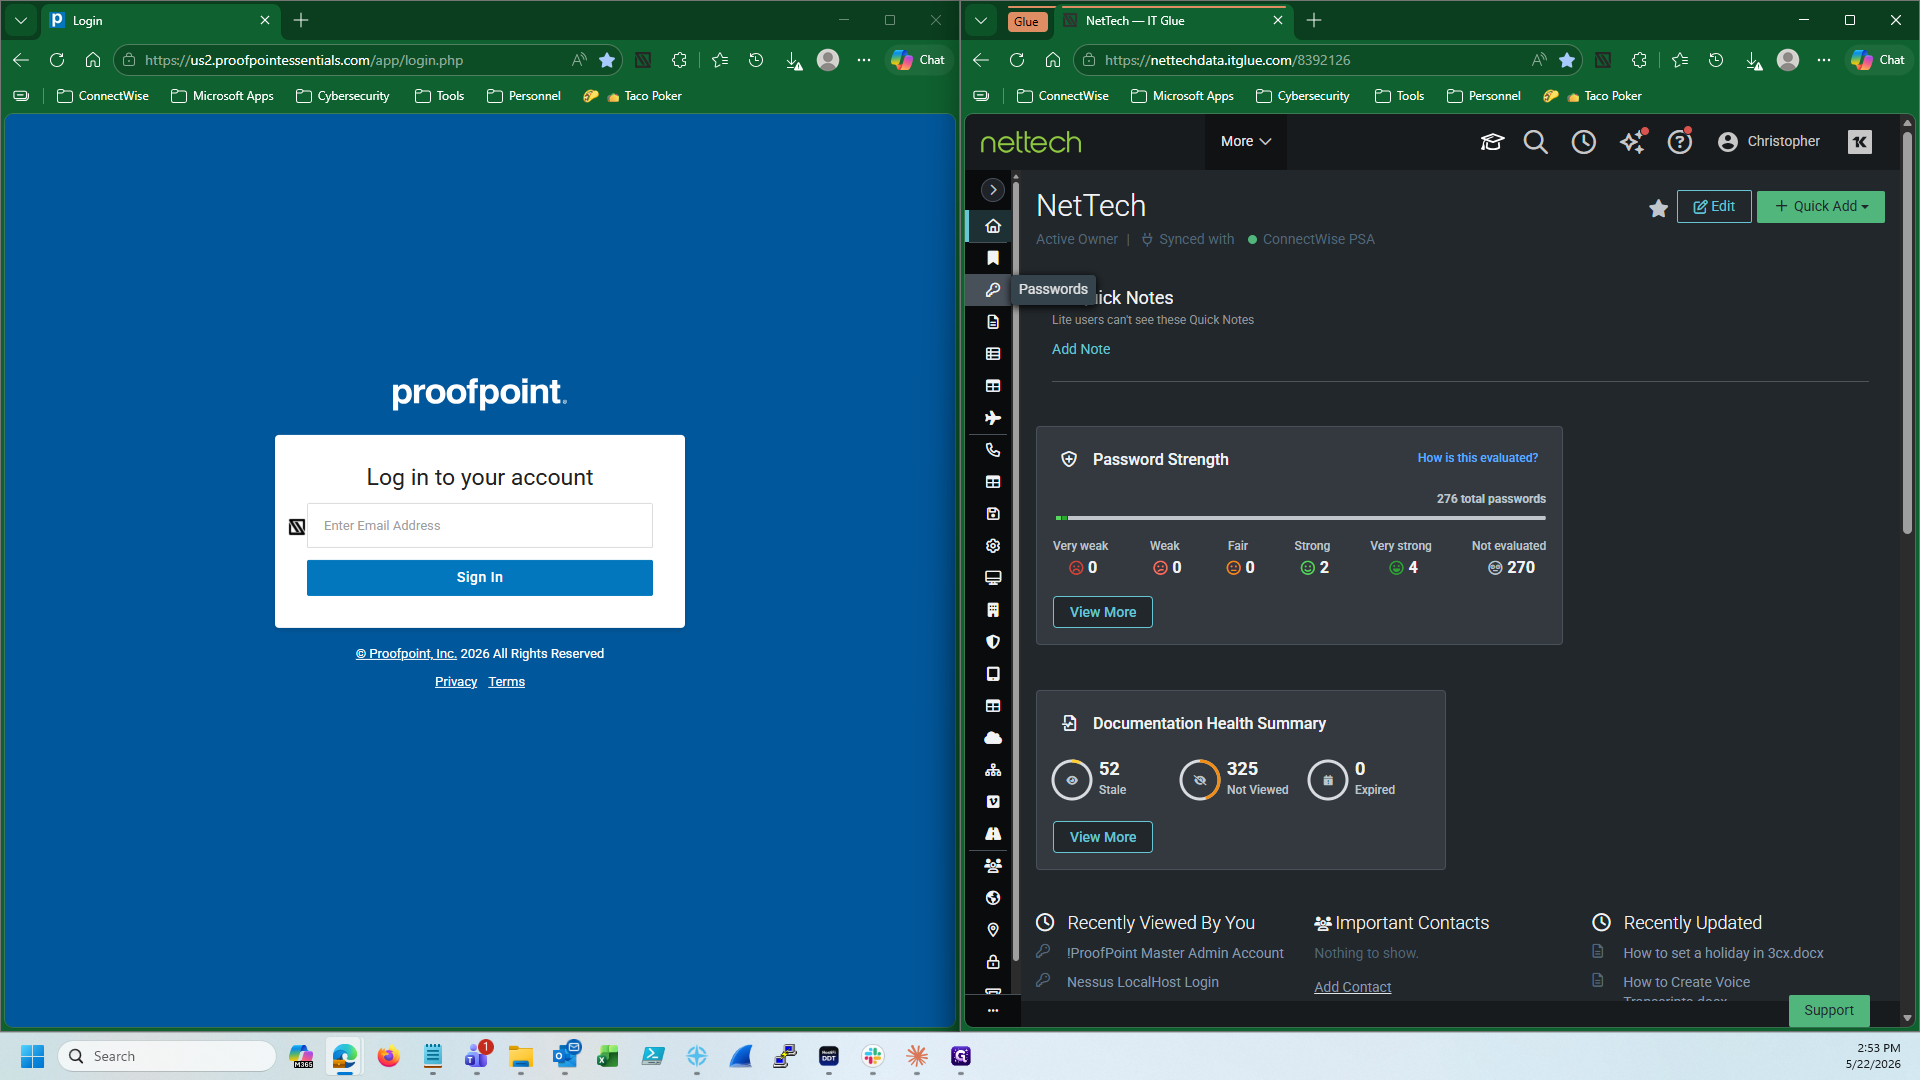Image resolution: width=1920 pixels, height=1080 pixels.
Task: Open Nessus LocalHost Login entry
Action: click(x=1142, y=983)
